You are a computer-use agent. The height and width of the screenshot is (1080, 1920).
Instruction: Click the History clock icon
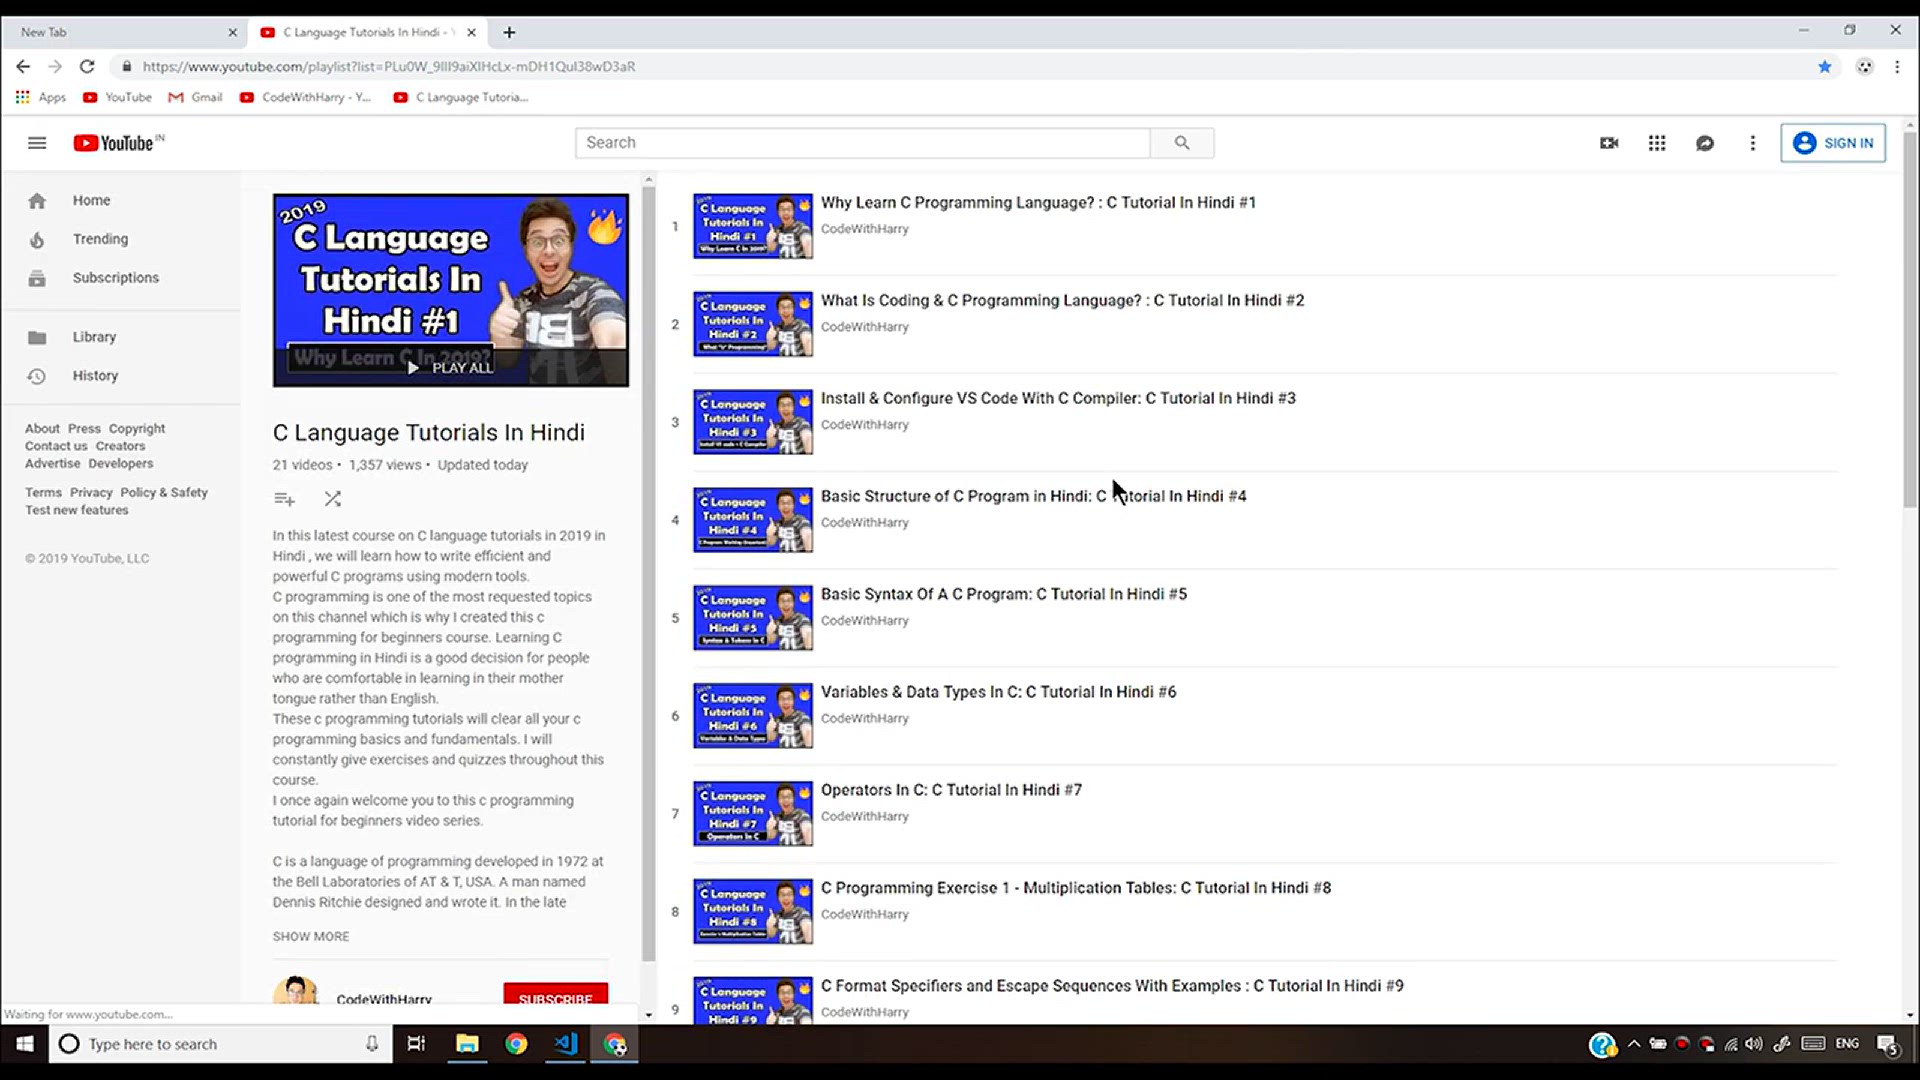pos(37,376)
